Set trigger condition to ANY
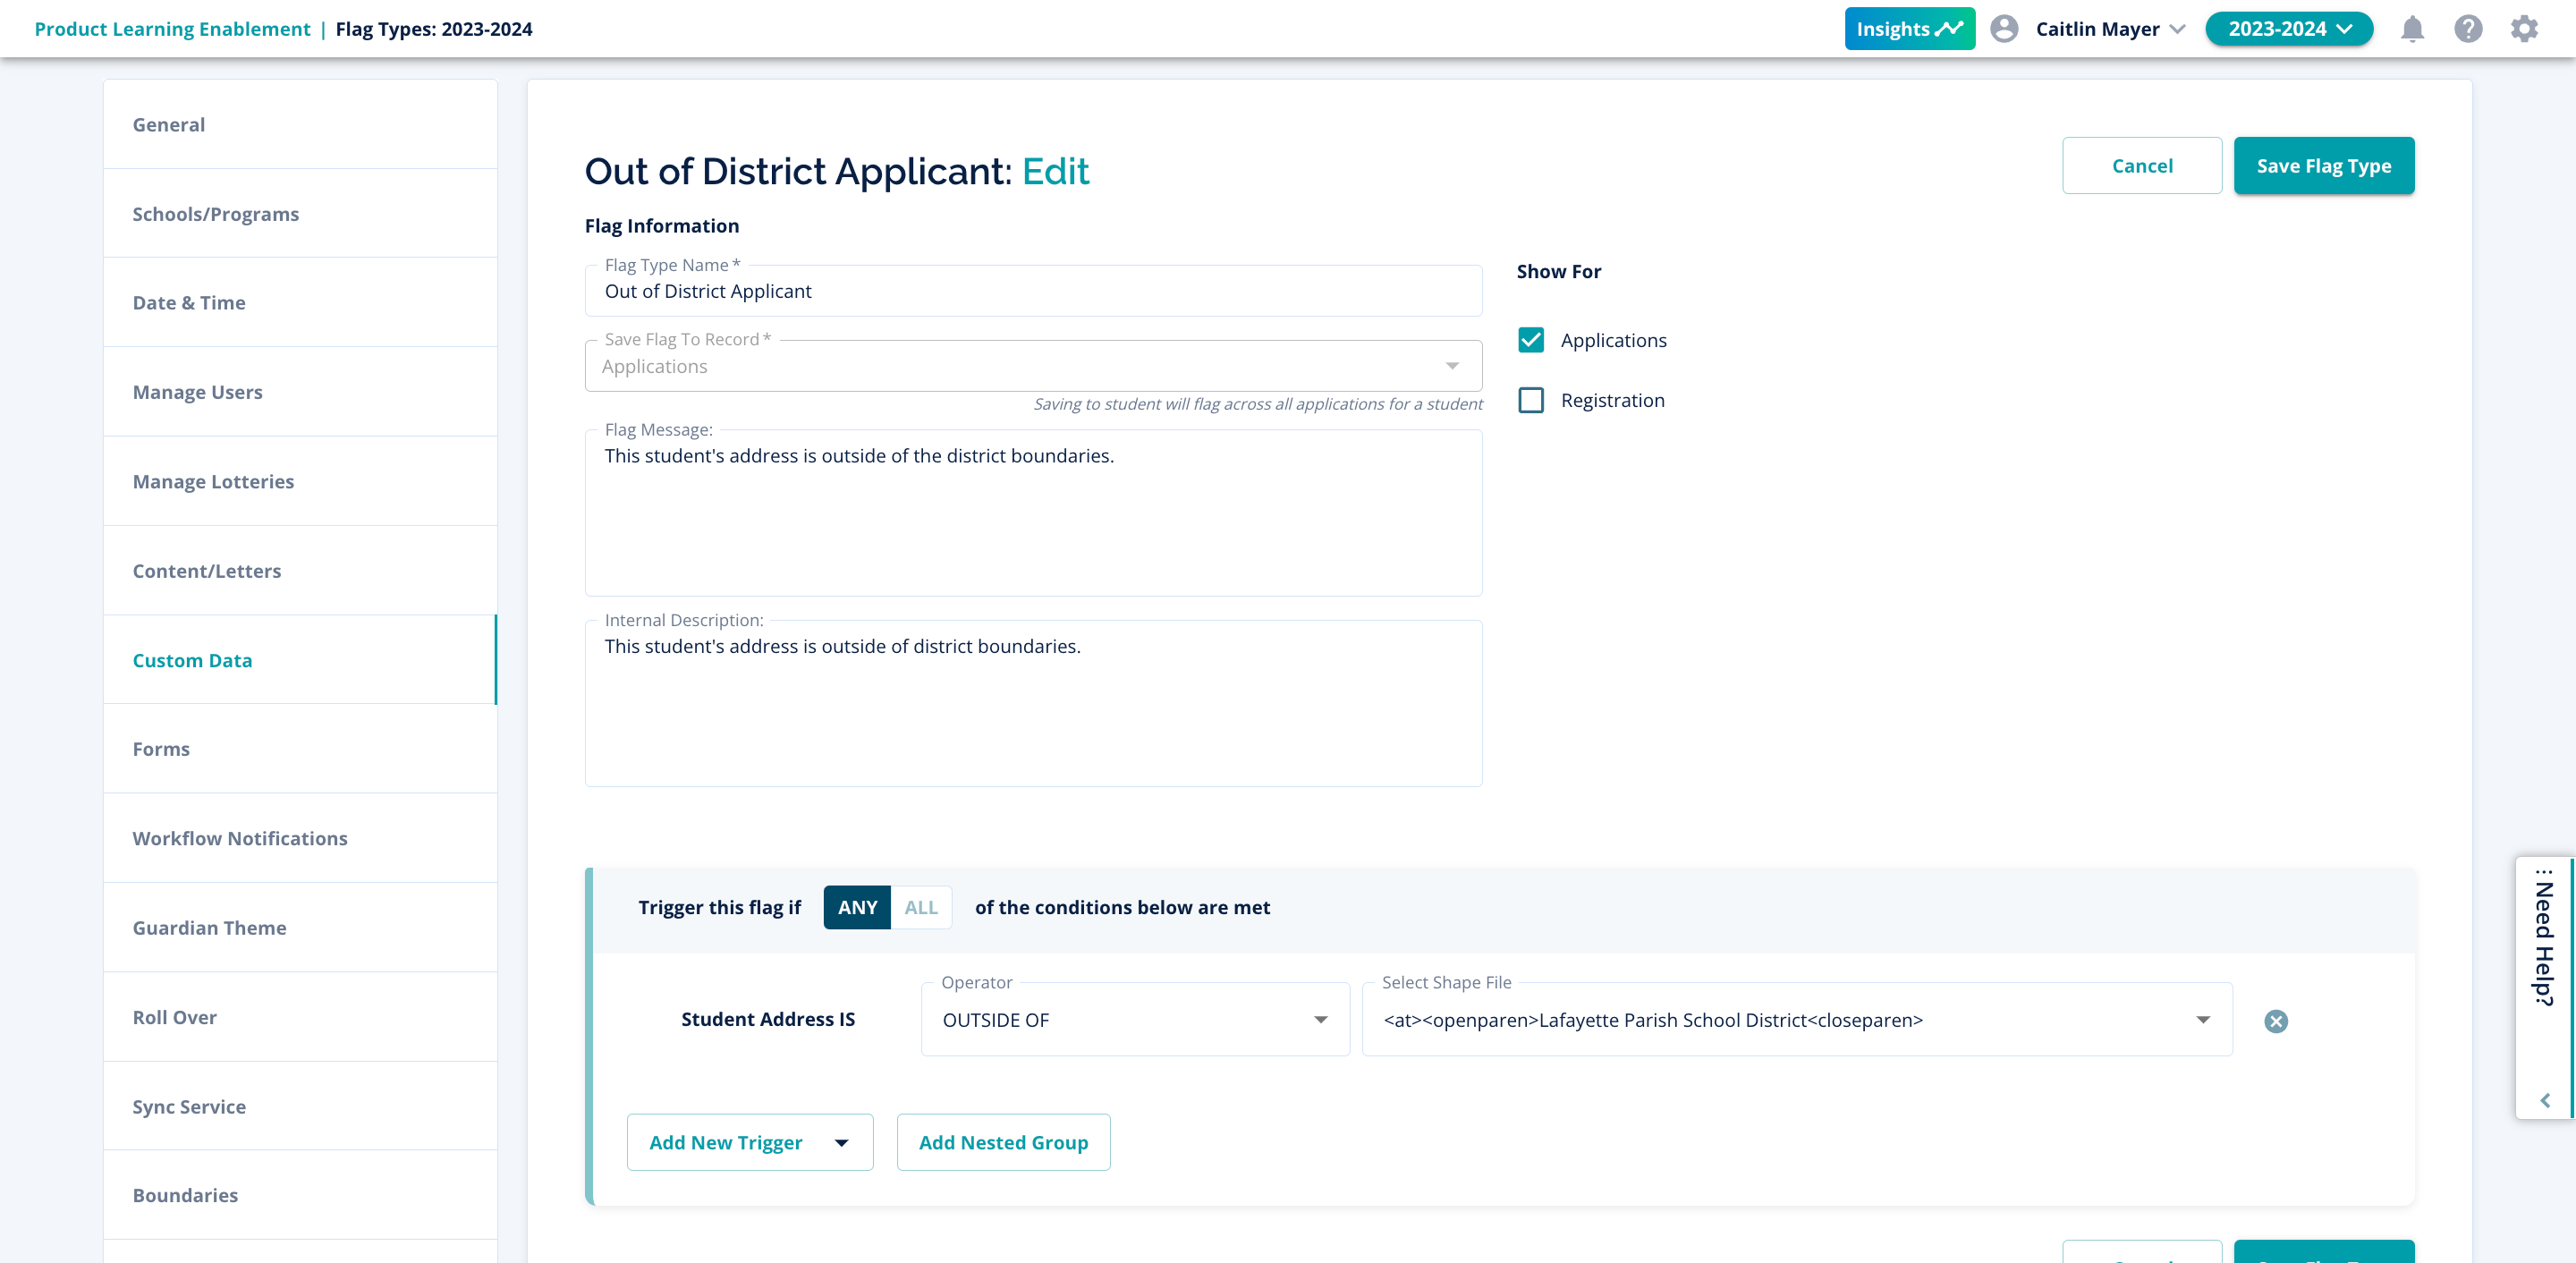 [857, 907]
